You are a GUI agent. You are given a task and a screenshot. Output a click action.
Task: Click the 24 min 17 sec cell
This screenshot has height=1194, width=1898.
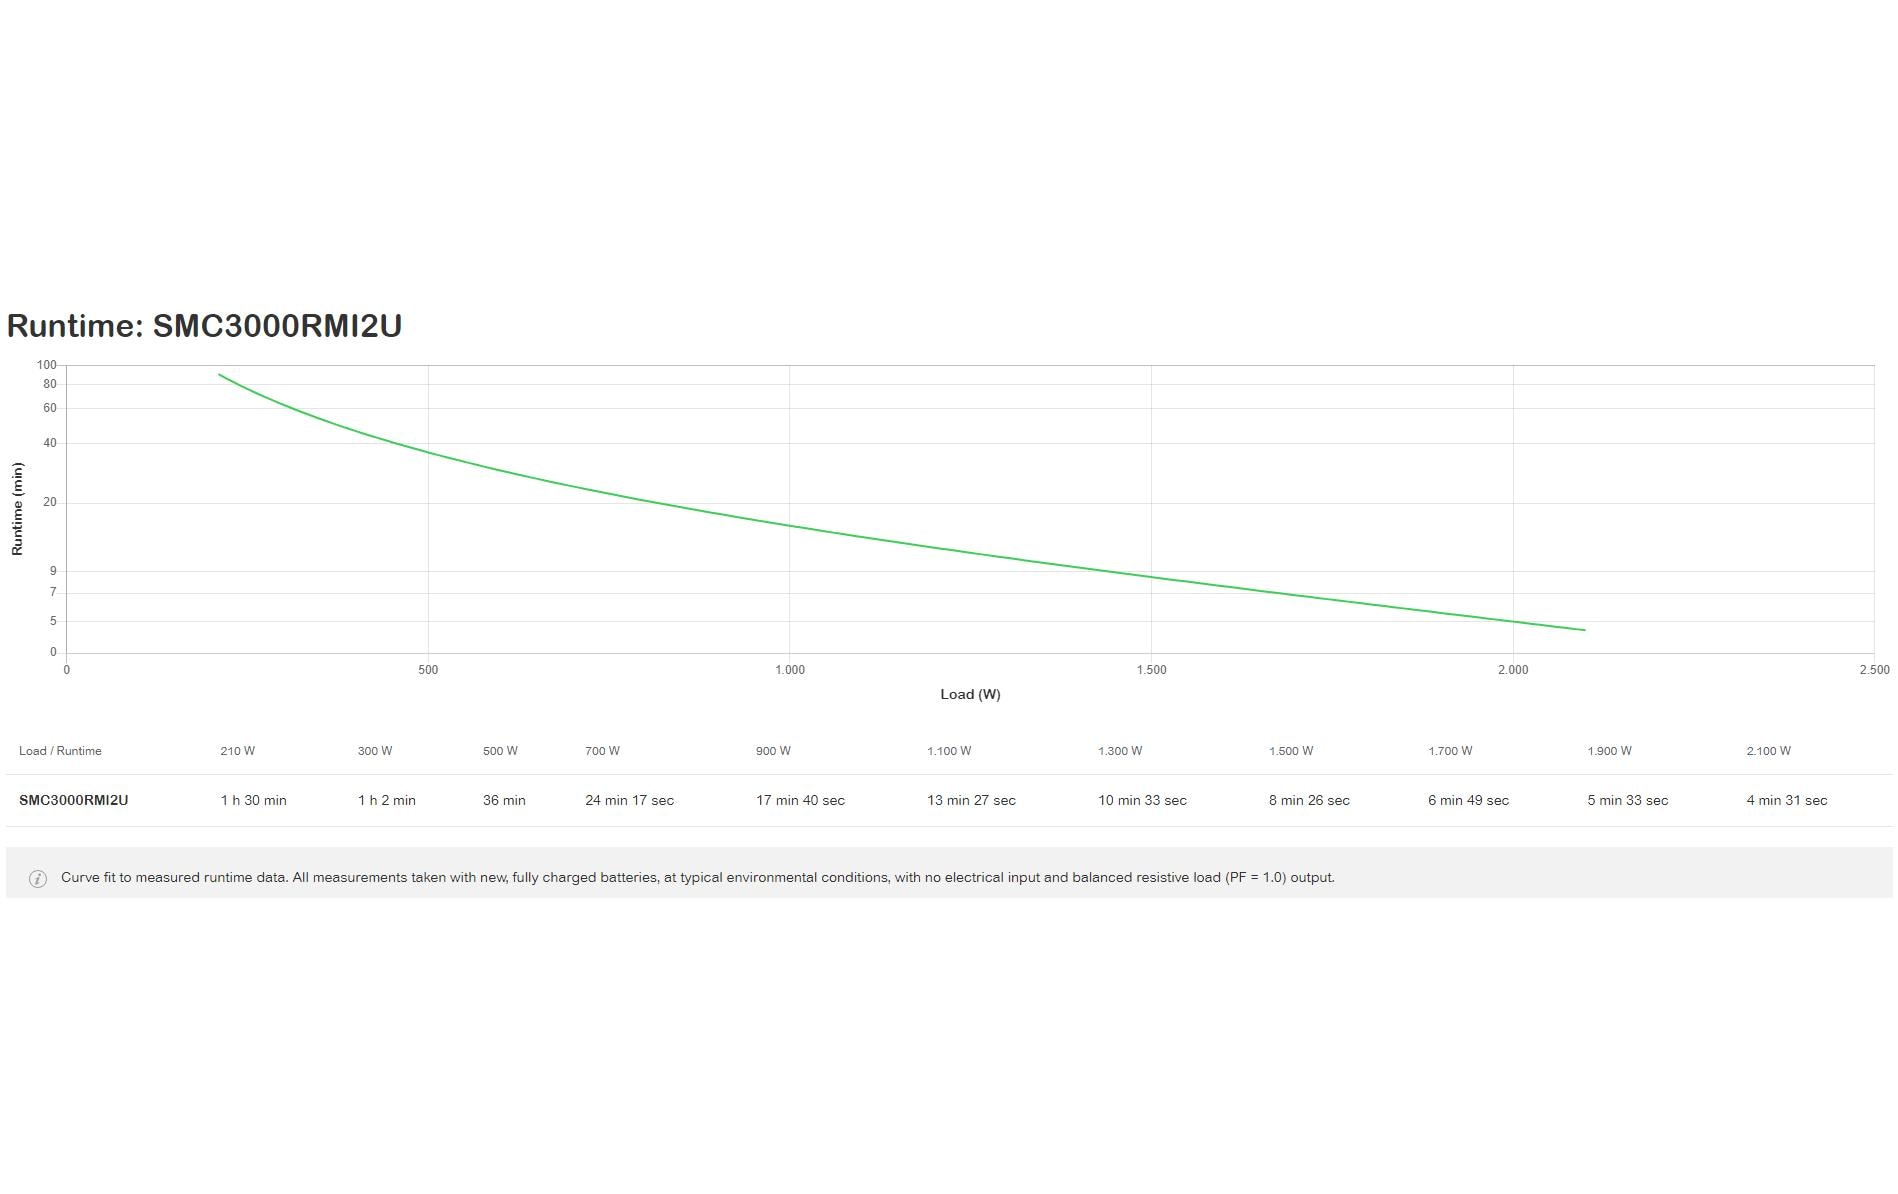pos(629,800)
